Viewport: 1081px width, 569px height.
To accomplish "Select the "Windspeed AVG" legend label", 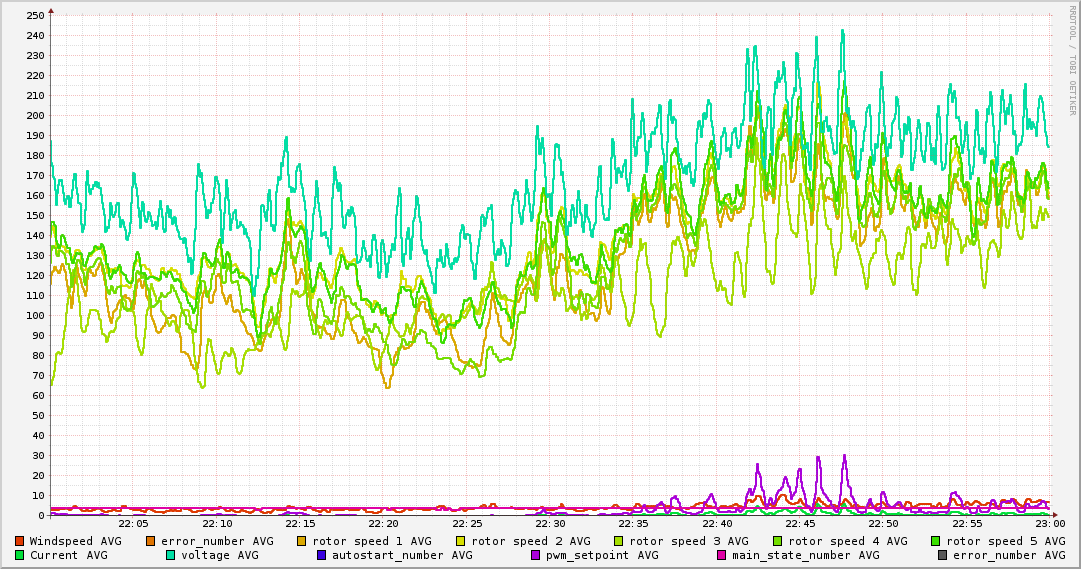I will [75, 541].
